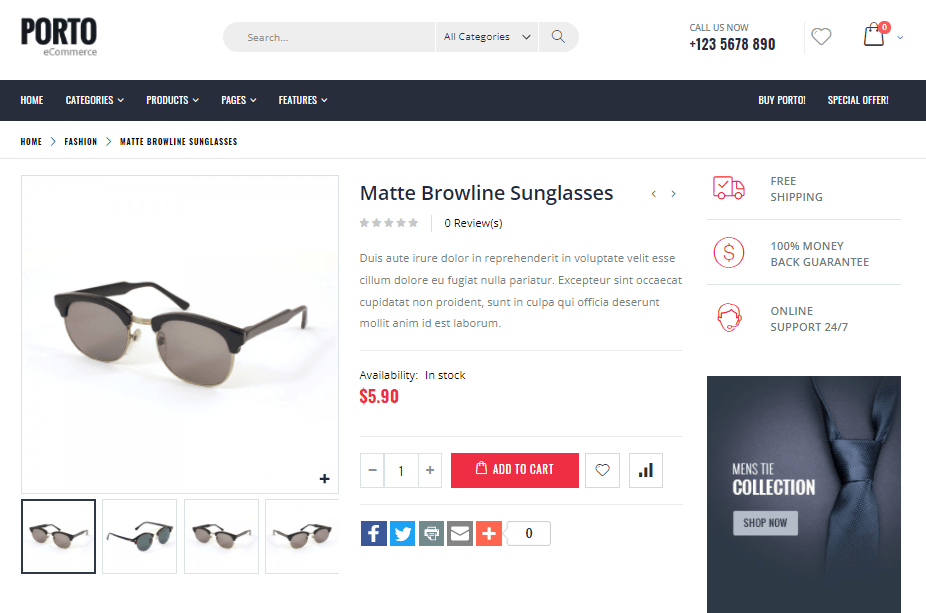
Task: Share product on Twitter
Action: [403, 533]
